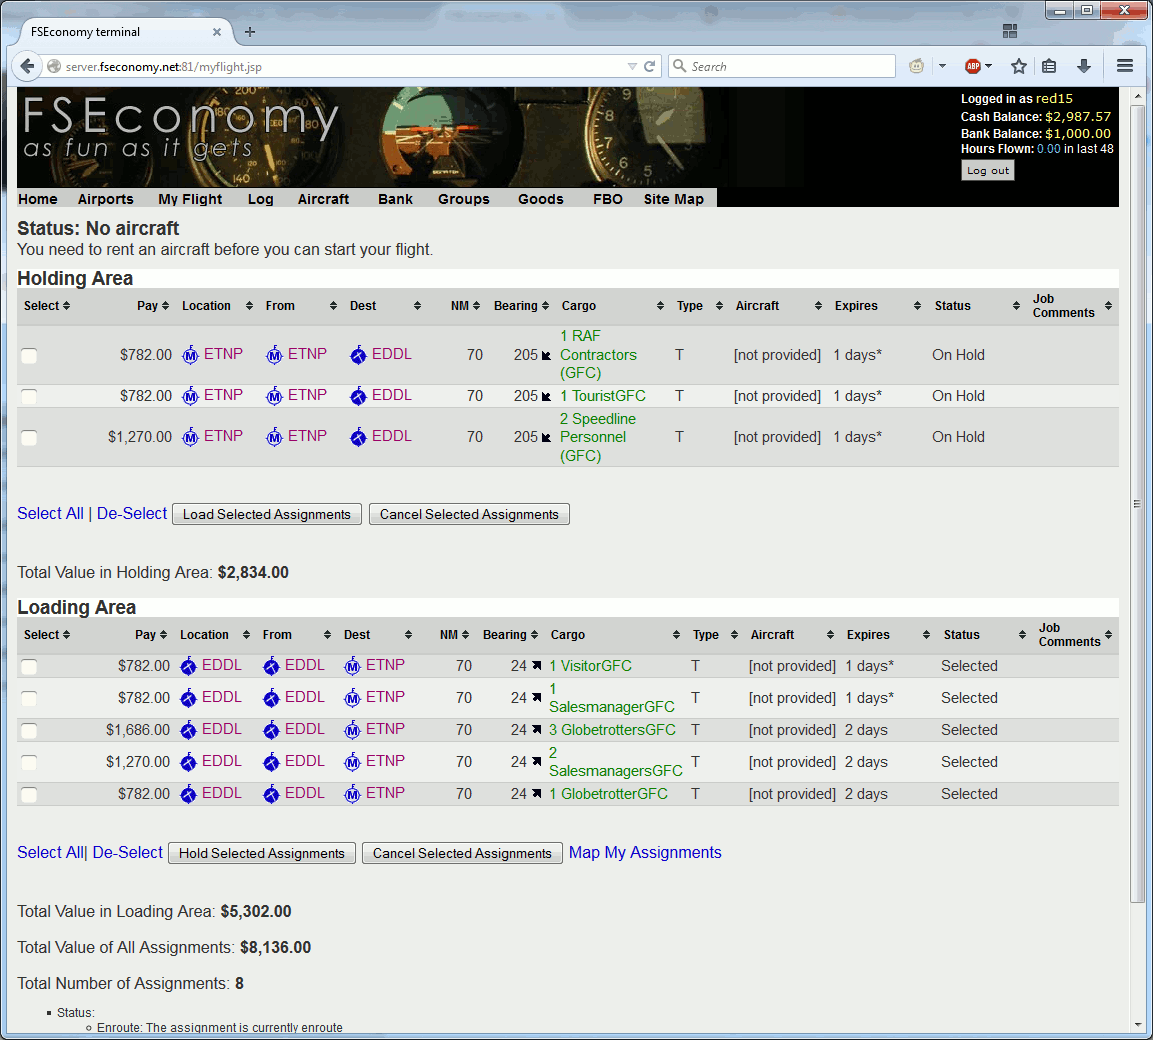Open address bar history dropdown arrow
This screenshot has width=1153, height=1040.
coord(632,66)
